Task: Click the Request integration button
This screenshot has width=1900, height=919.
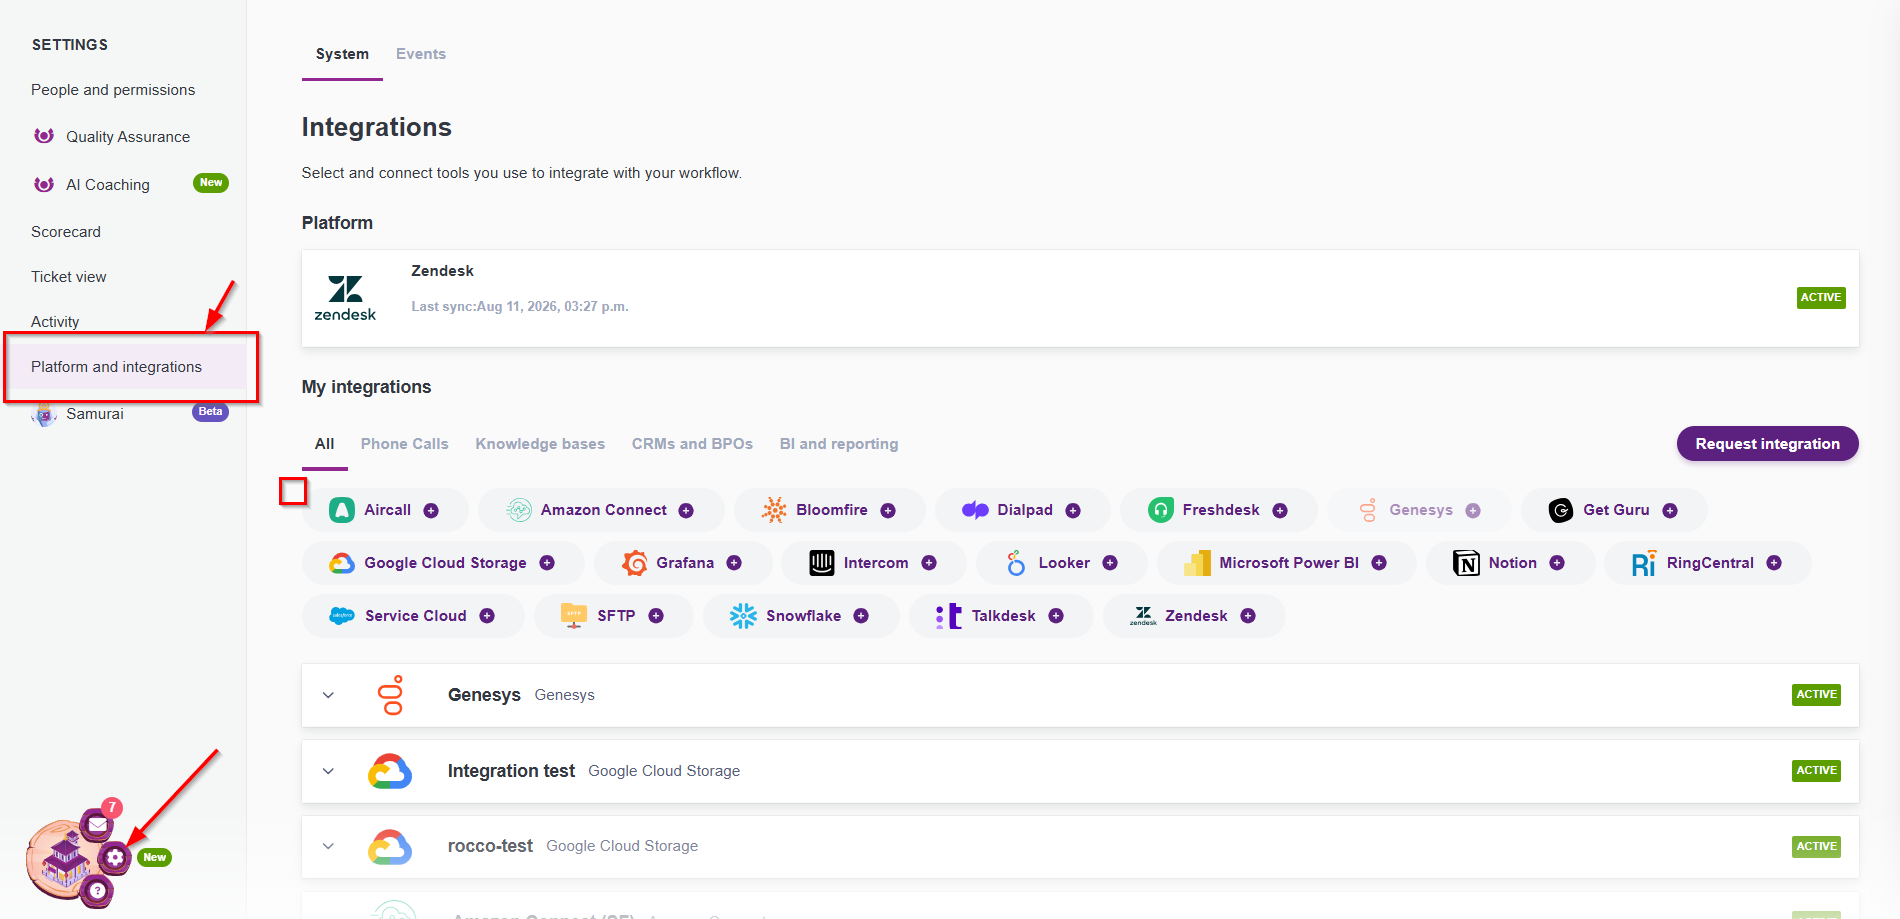Action: [1768, 444]
